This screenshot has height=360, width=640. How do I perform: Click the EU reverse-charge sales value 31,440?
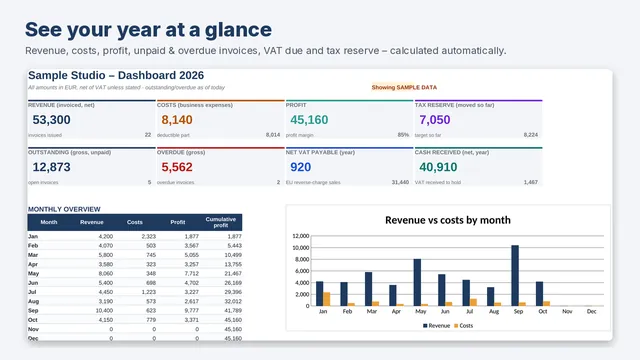point(400,182)
